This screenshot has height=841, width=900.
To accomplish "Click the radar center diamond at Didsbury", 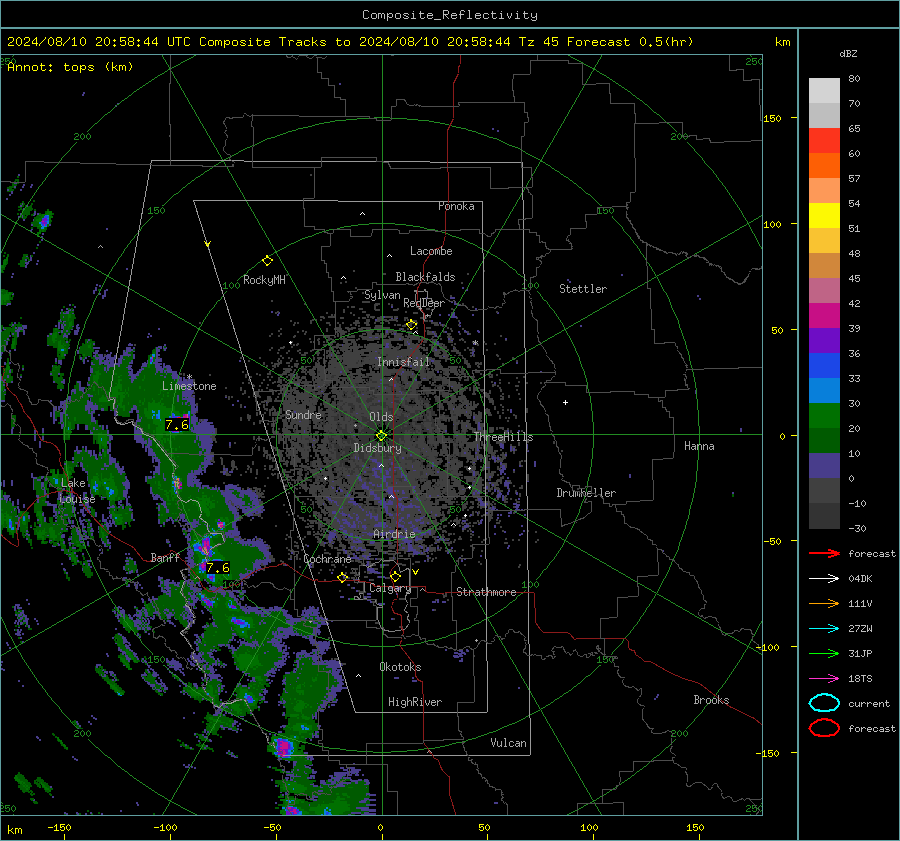I will [381, 435].
